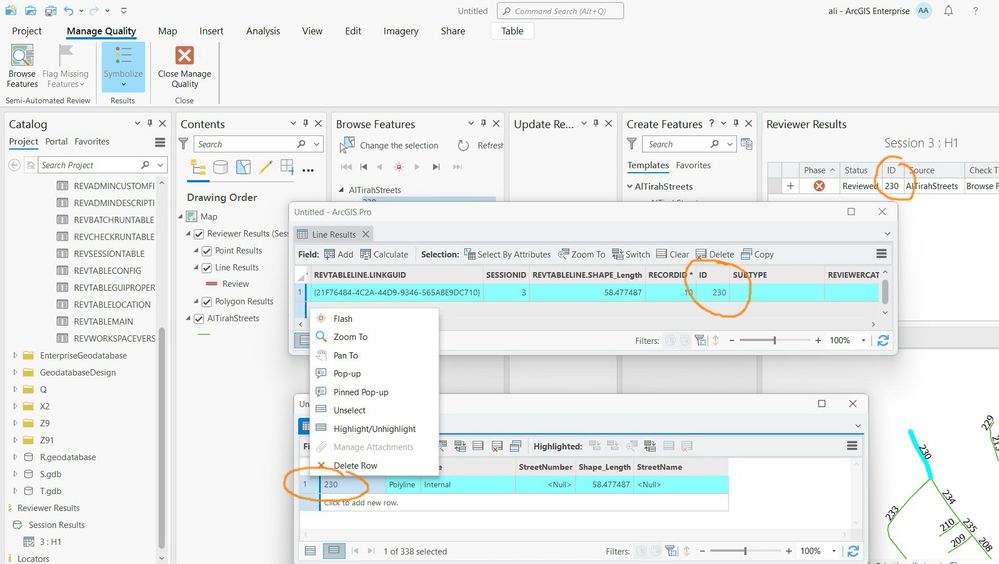
Task: Expand the R.geodatabase node
Action: pos(15,457)
